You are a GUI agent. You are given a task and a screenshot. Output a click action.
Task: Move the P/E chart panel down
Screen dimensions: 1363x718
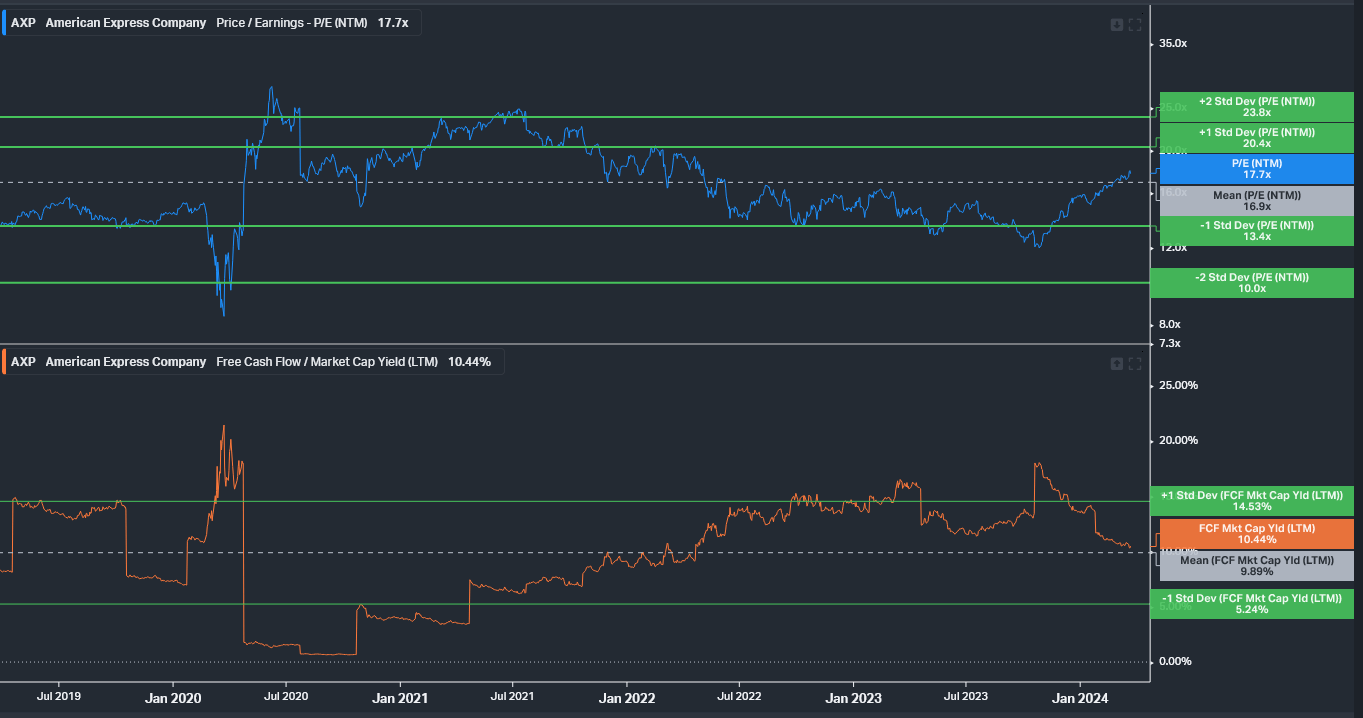pyautogui.click(x=1116, y=23)
